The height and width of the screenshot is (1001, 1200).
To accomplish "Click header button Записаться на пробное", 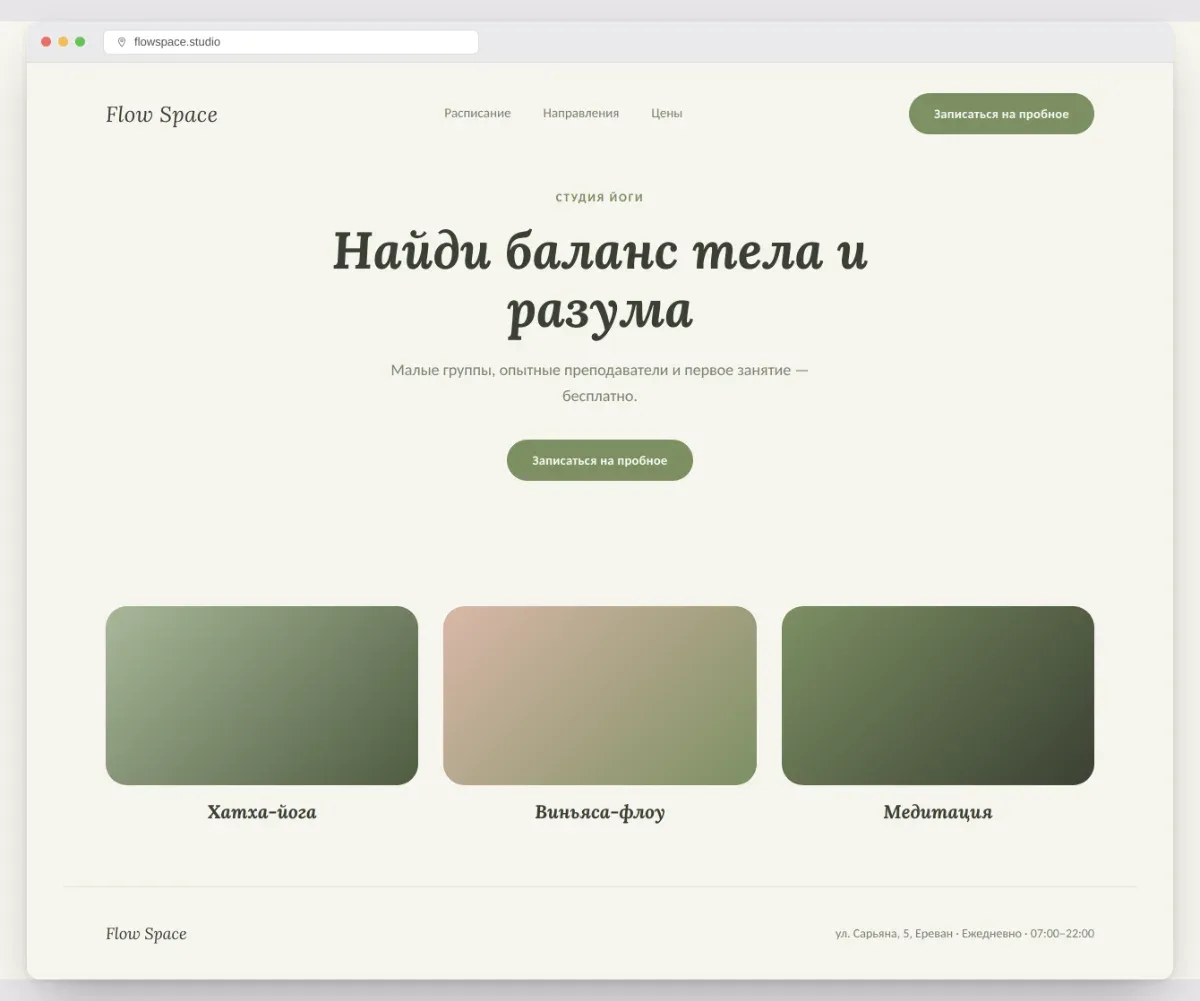I will pos(1001,113).
